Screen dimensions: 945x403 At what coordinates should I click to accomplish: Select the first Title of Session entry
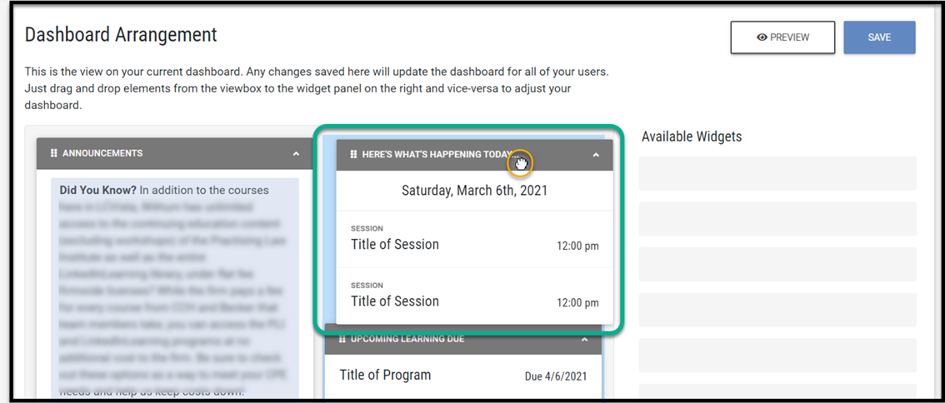(x=395, y=244)
